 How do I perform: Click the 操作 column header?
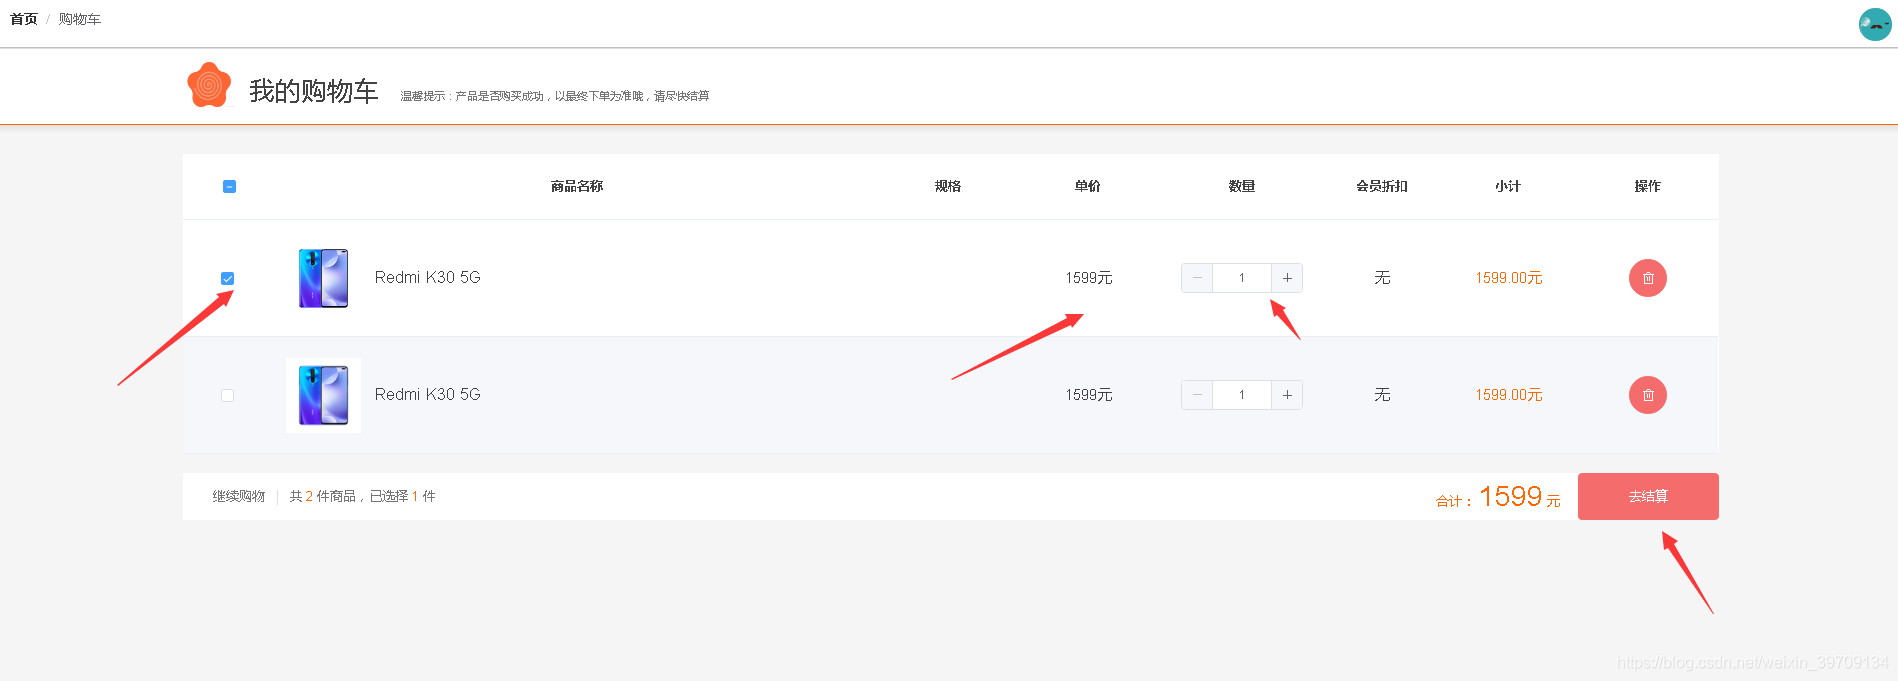pyautogui.click(x=1648, y=186)
